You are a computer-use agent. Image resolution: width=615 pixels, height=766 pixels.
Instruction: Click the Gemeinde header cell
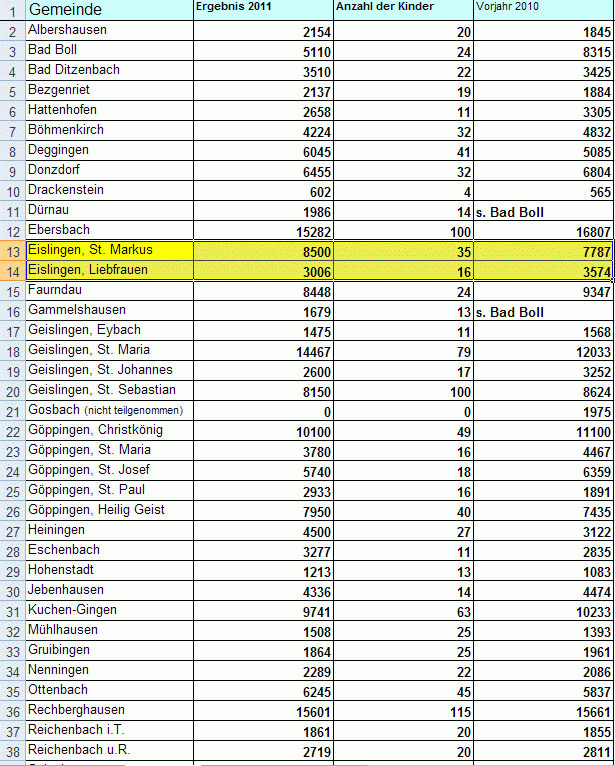[x=108, y=10]
